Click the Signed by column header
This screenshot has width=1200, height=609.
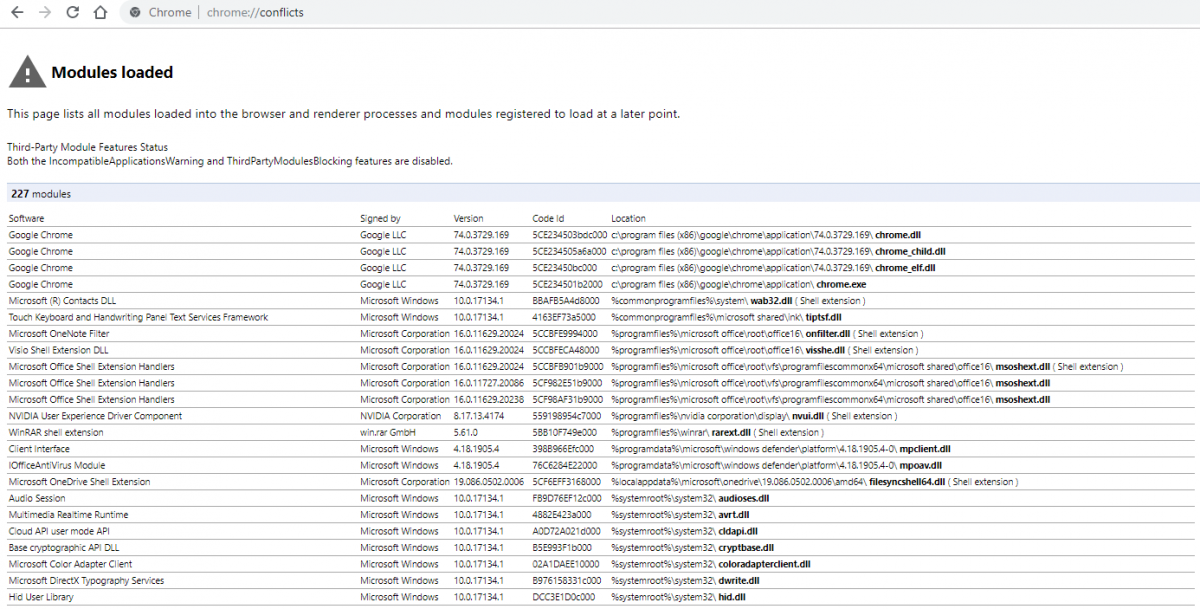(x=380, y=218)
